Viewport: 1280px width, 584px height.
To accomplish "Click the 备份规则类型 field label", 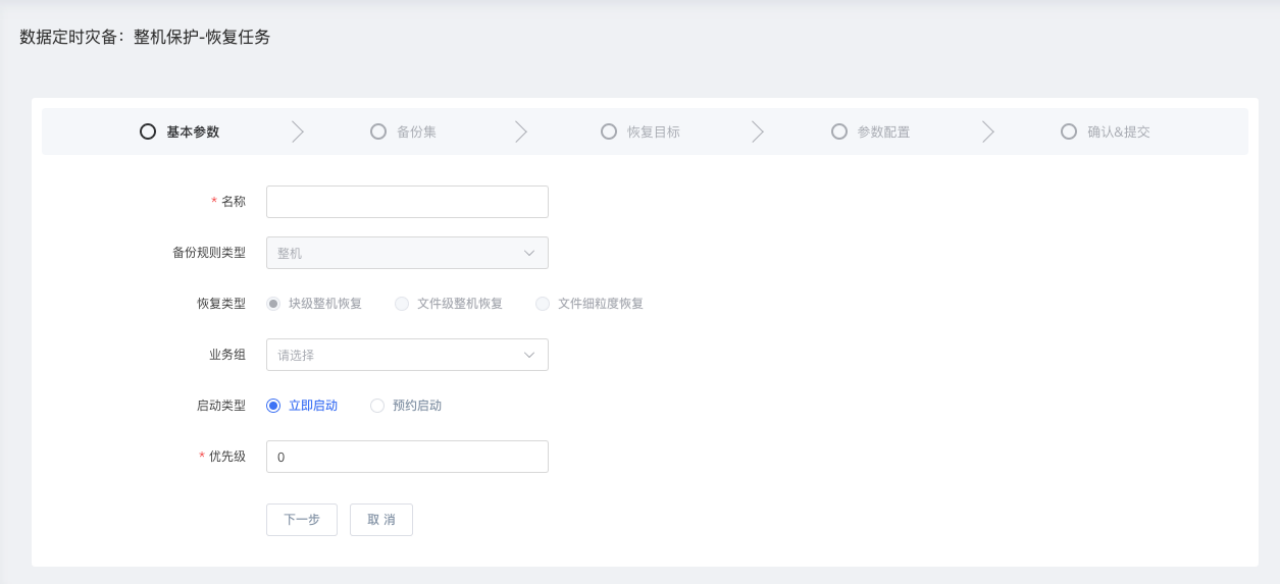I will [209, 253].
